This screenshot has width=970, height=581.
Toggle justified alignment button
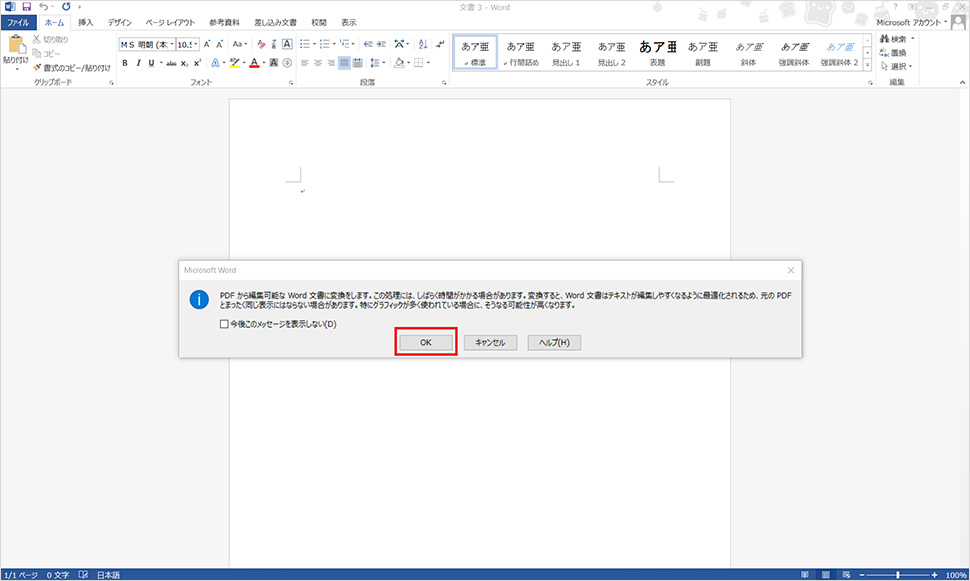[x=344, y=63]
